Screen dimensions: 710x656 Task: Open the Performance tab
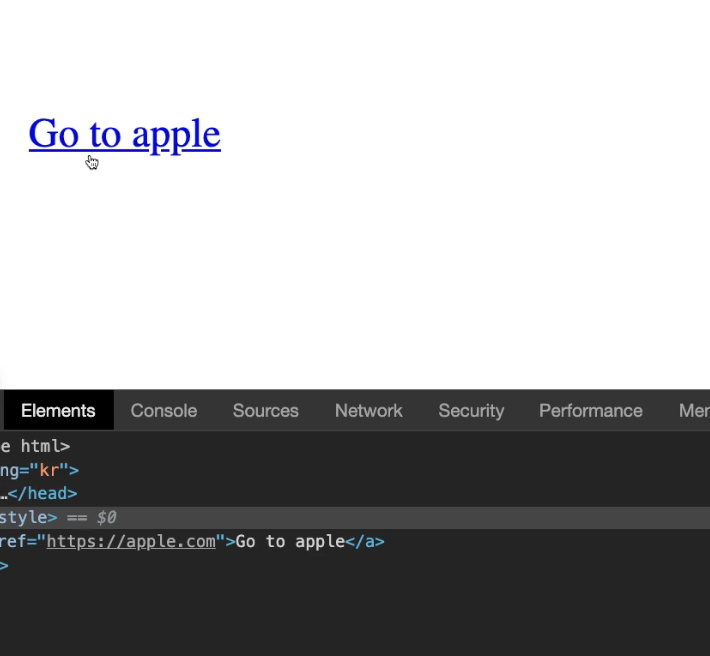(x=590, y=411)
